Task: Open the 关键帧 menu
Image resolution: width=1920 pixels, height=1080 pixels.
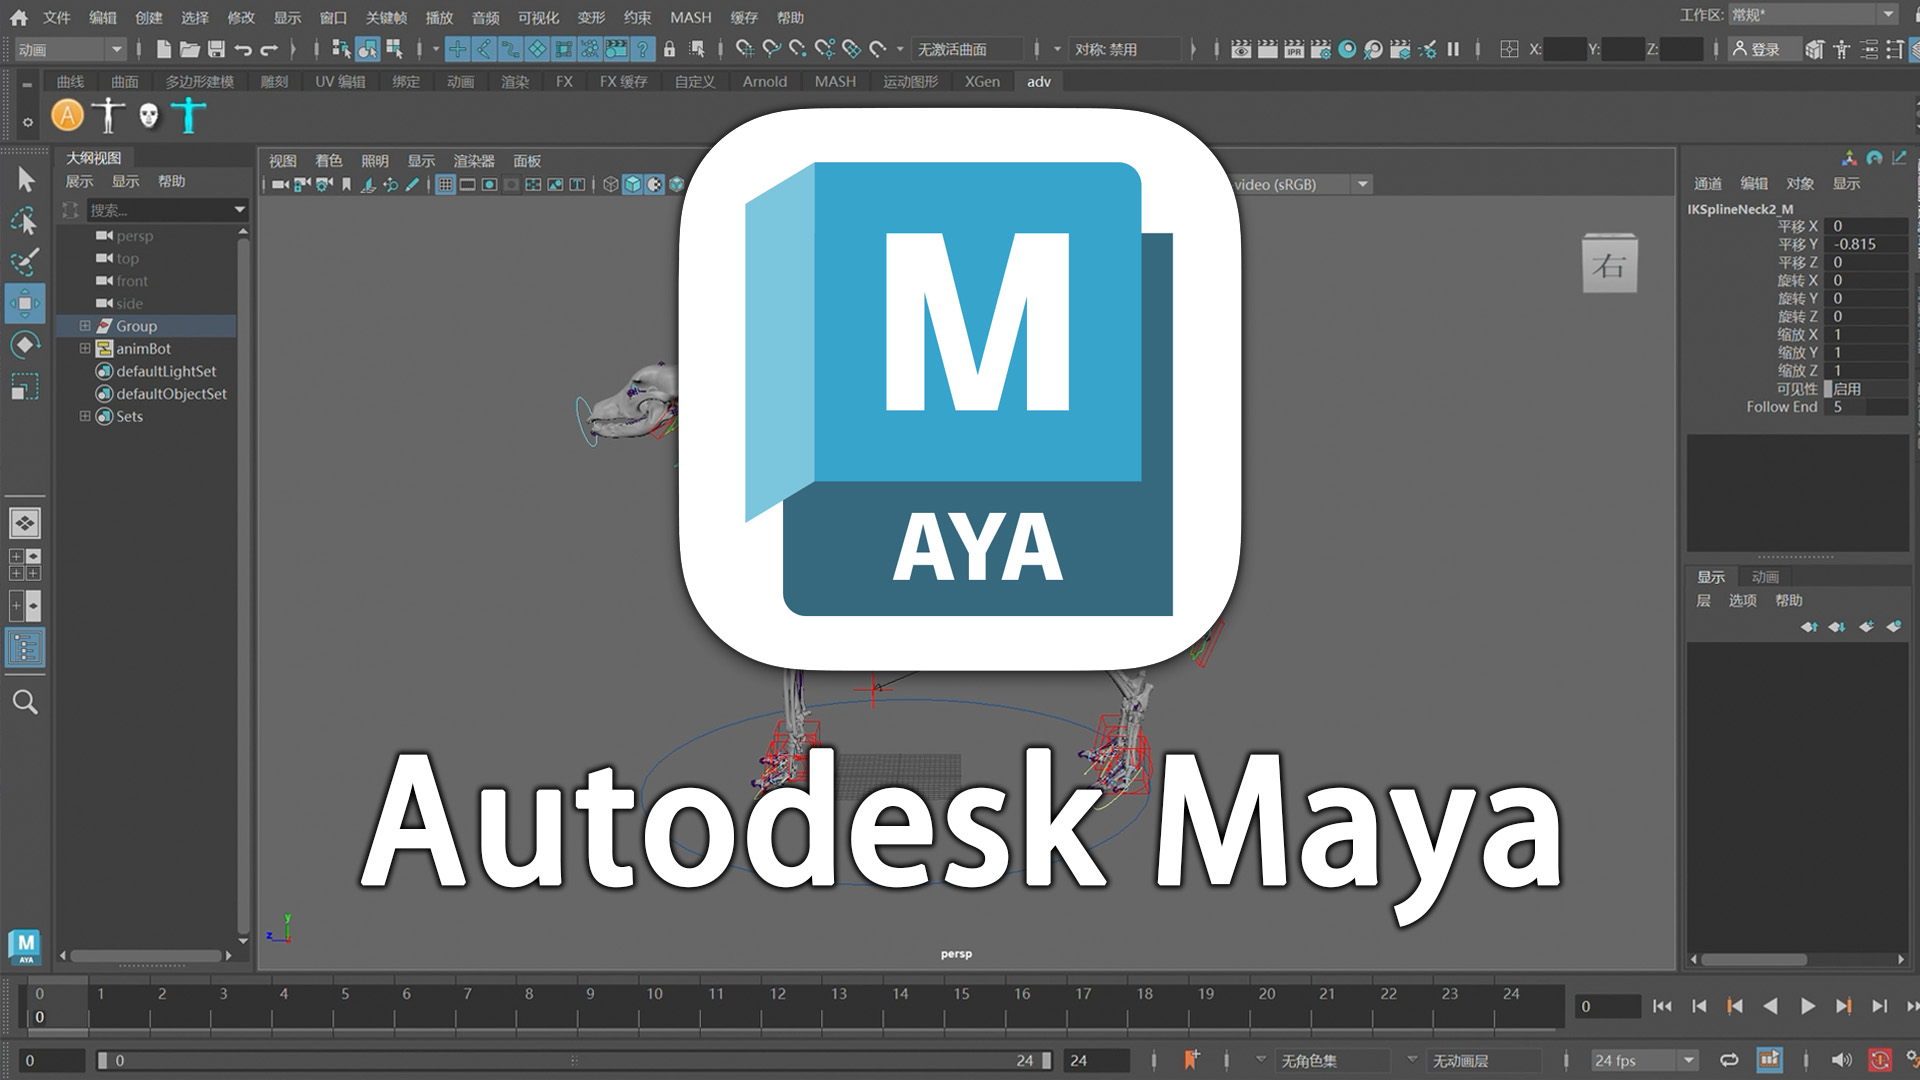Action: click(x=386, y=17)
